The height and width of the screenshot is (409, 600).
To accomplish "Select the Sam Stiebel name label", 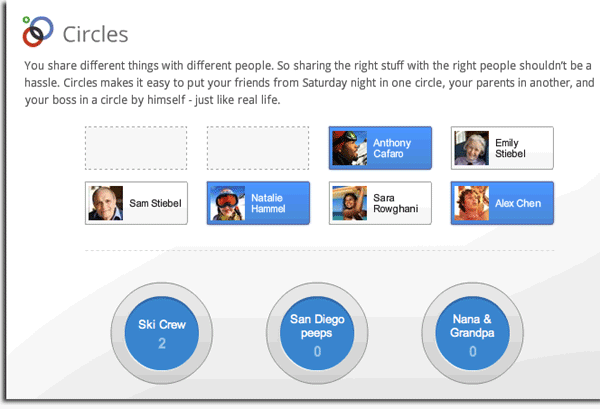I will (155, 204).
